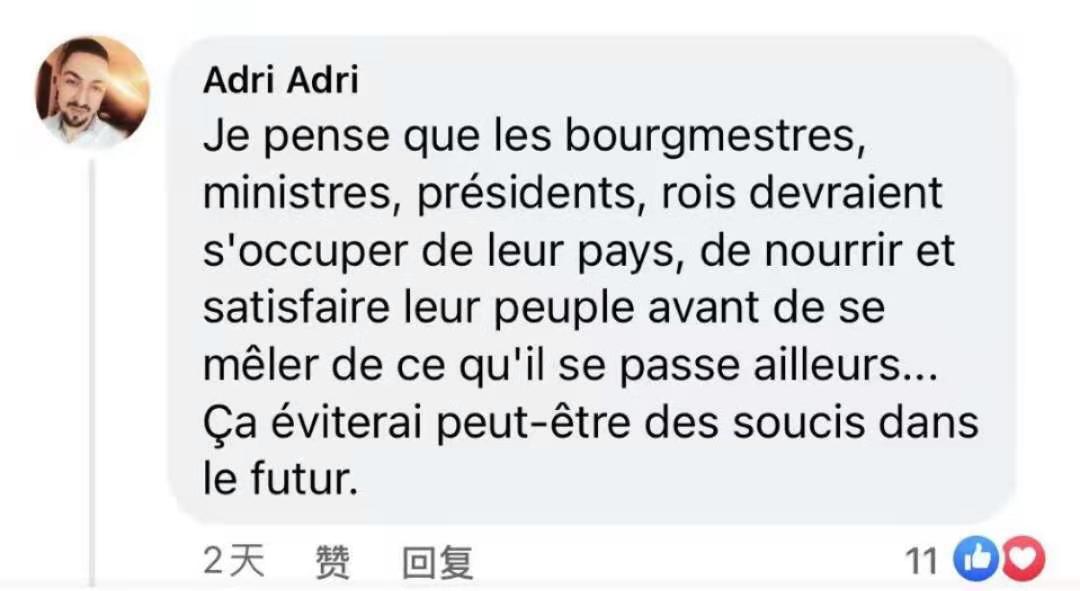This screenshot has height=591, width=1080.
Task: Open the reaction count showing 11
Action: pos(922,562)
